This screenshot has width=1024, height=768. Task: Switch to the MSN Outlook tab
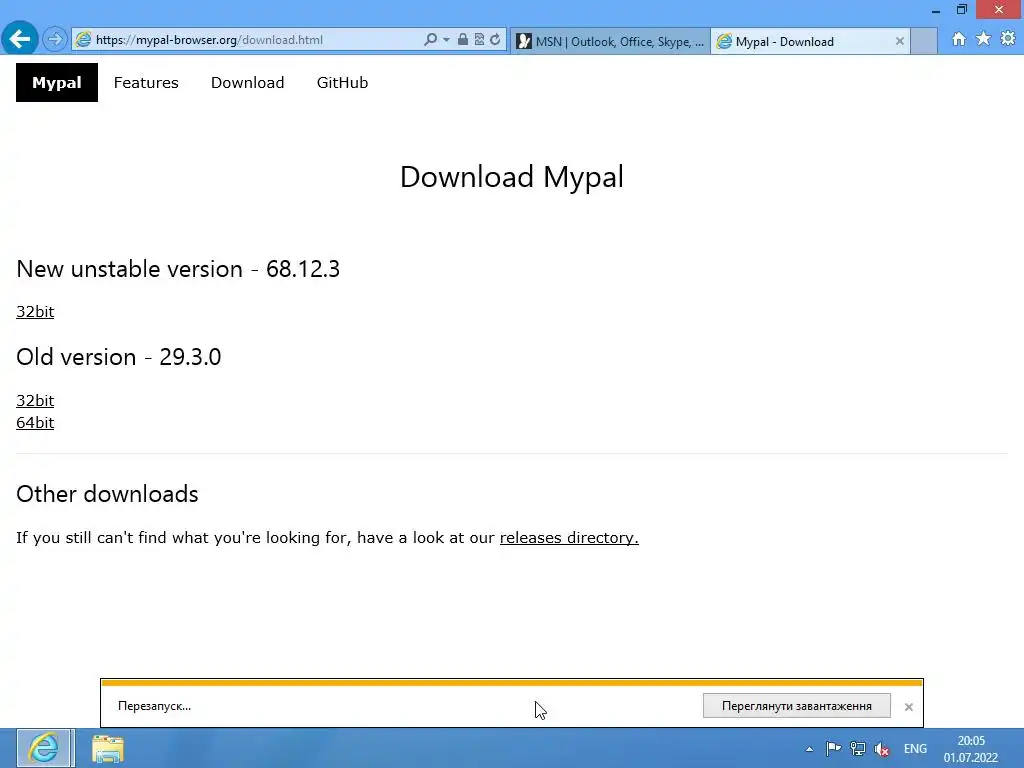pyautogui.click(x=610, y=41)
